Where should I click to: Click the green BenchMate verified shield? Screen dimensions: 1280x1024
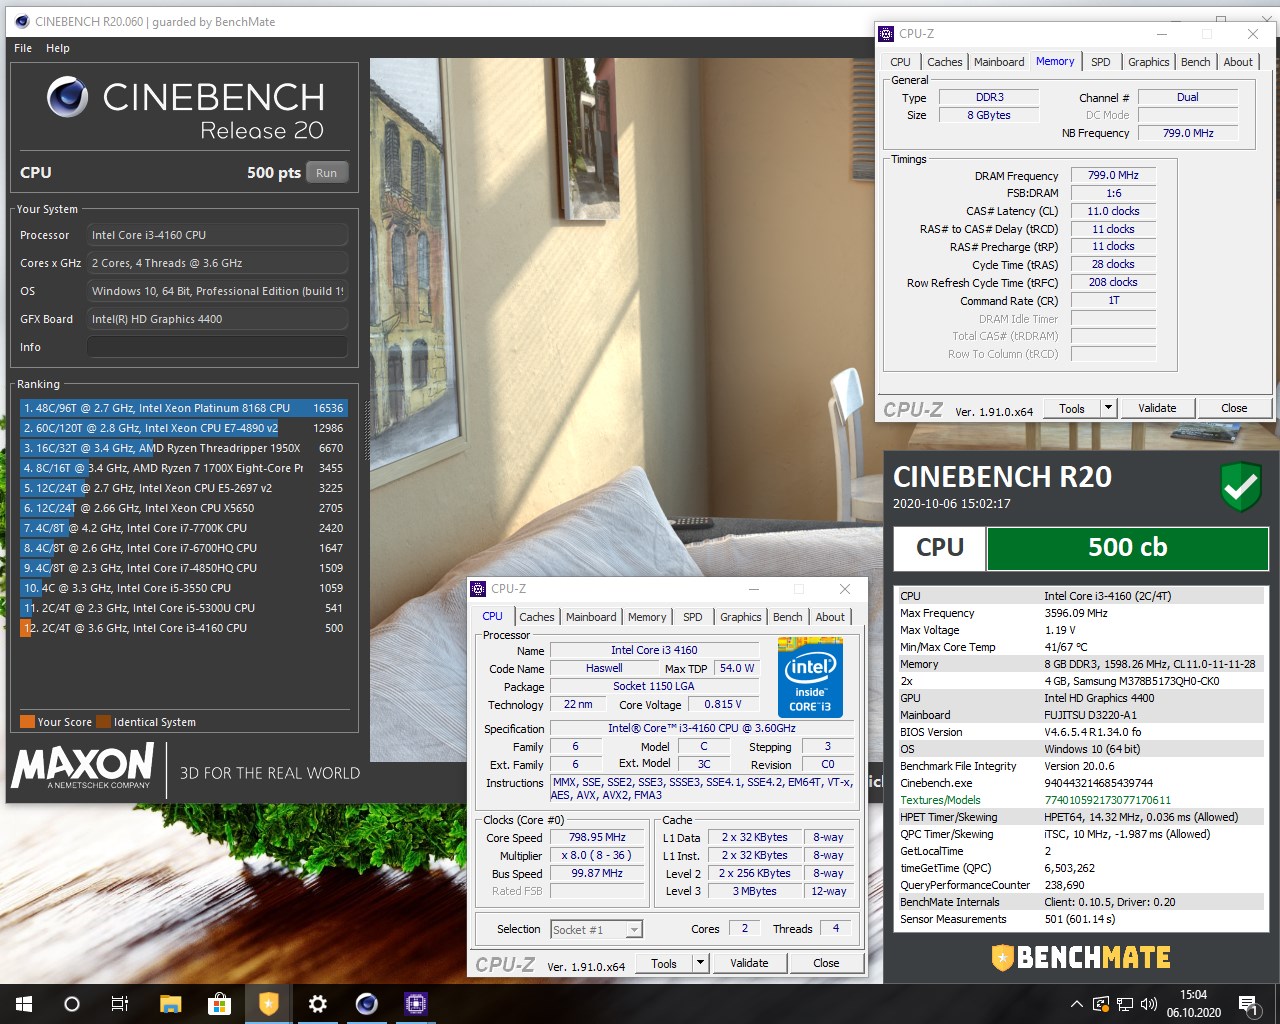(x=1241, y=487)
